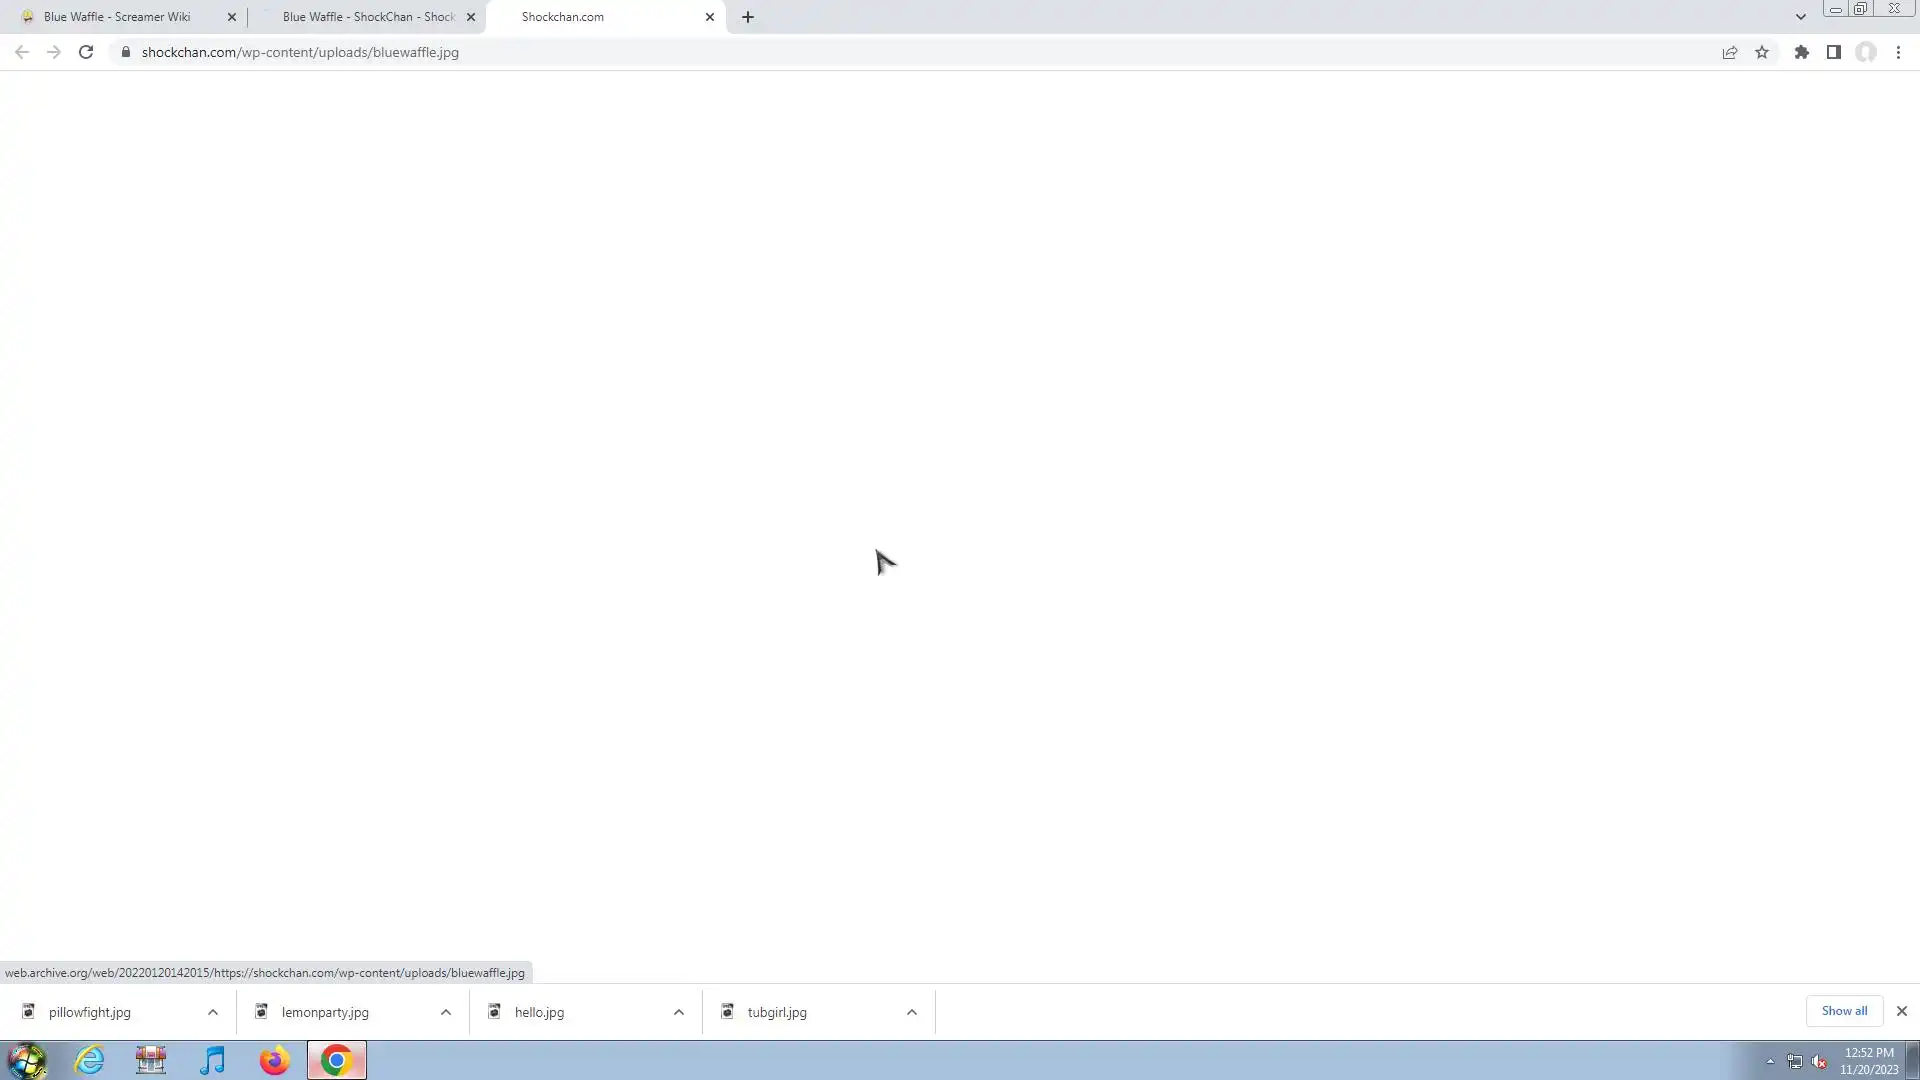
Task: Close the downloads shelf bar
Action: point(1901,1011)
